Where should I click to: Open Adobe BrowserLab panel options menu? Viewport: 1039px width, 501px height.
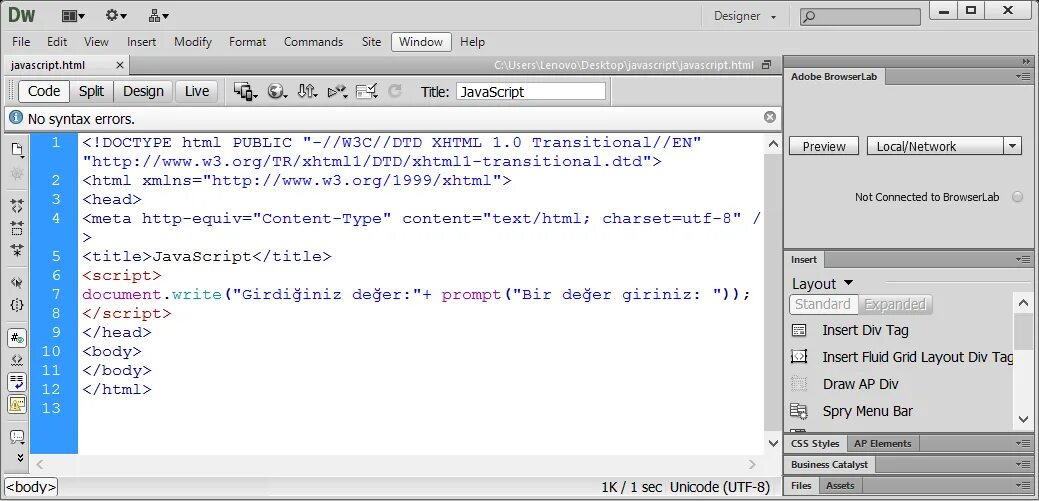[1022, 76]
